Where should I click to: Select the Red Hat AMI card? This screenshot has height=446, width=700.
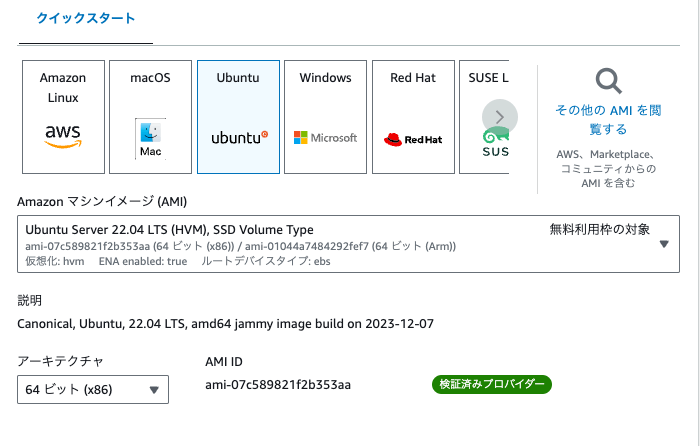[x=413, y=117]
